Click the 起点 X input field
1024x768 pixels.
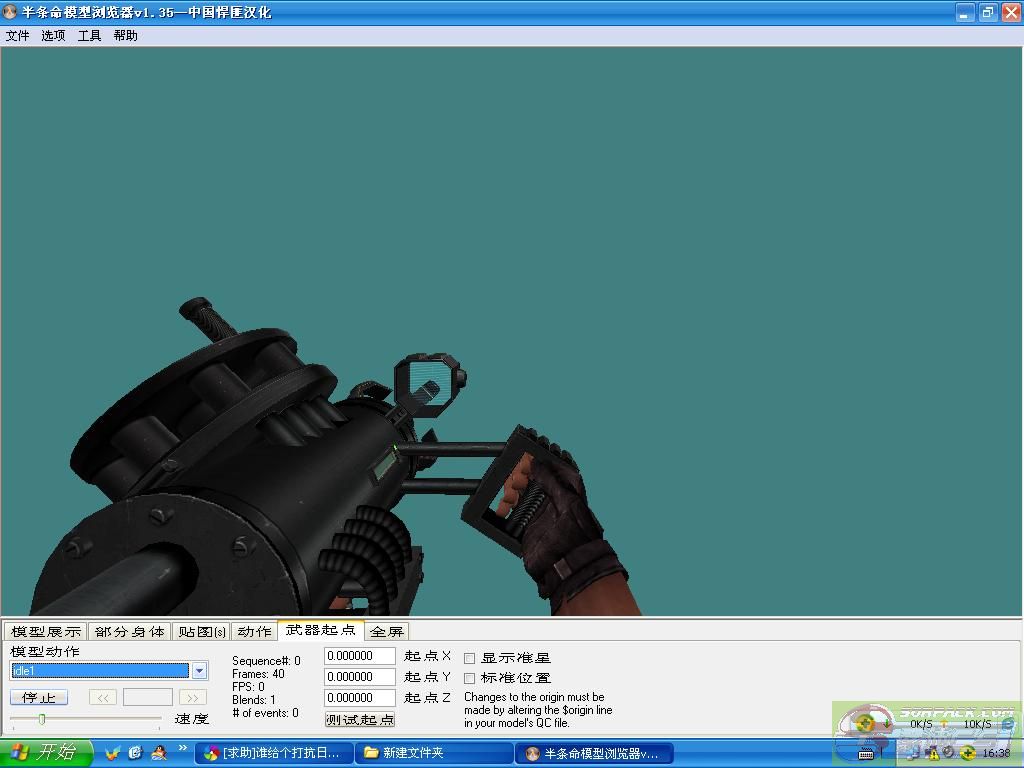click(360, 656)
